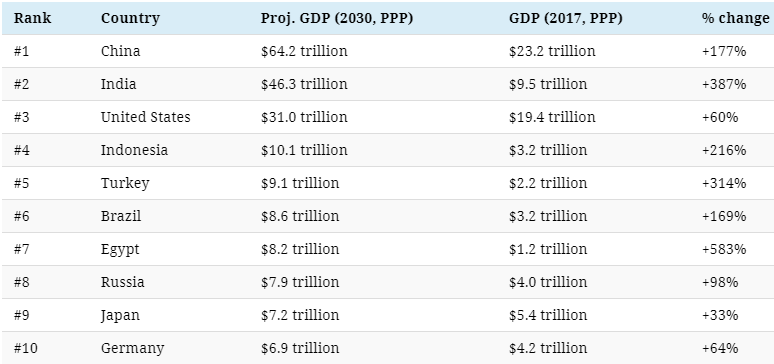Click the Indonesia country cell
The image size is (774, 364).
click(x=134, y=150)
